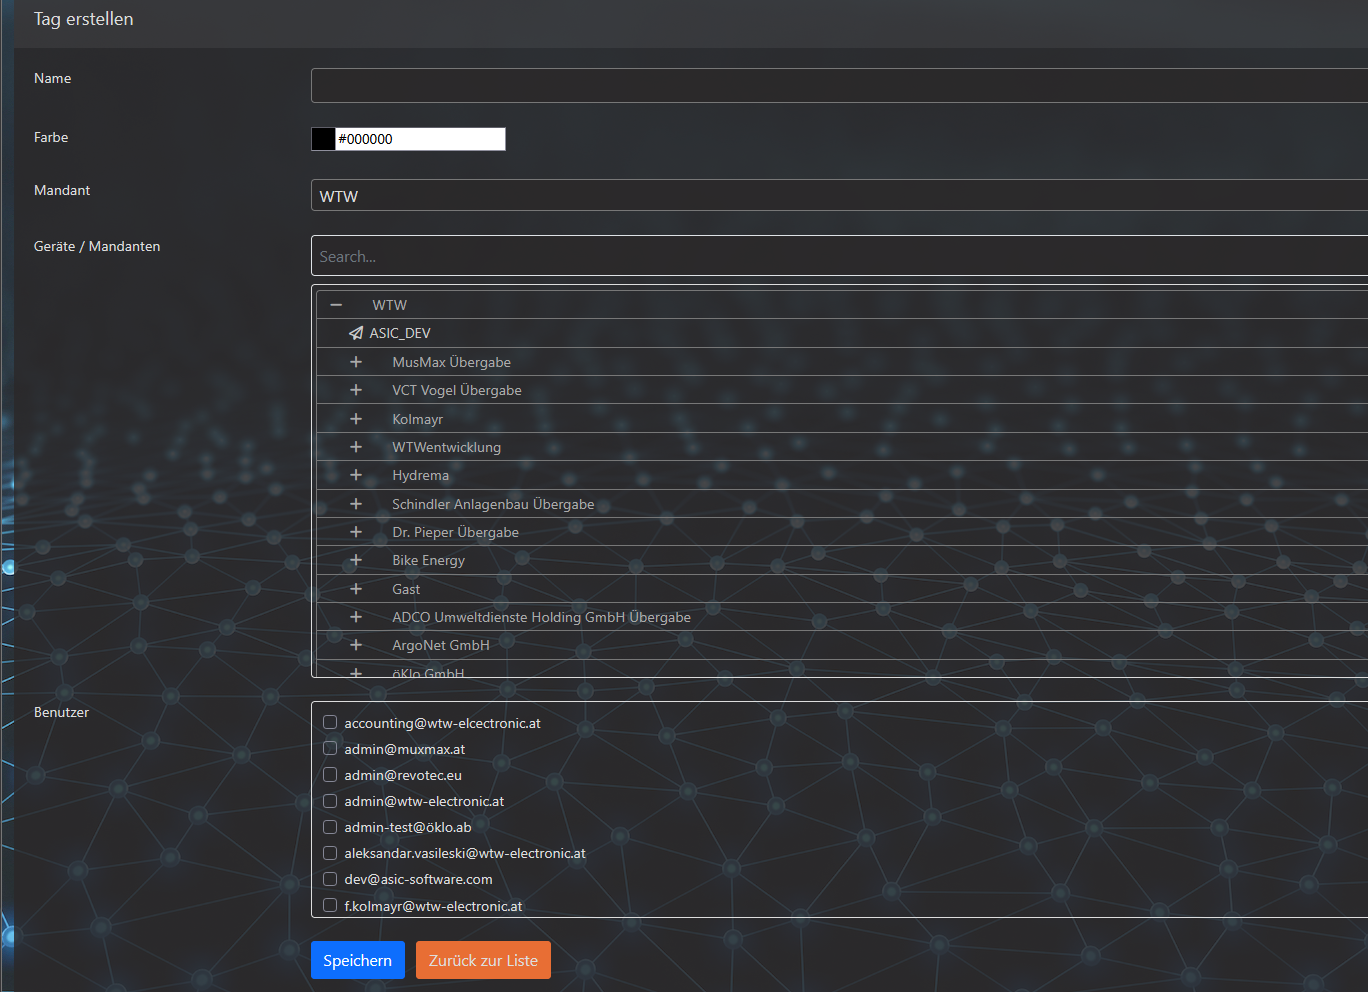This screenshot has width=1368, height=992.
Task: Click plus icon beside WTWentwicklung
Action: tap(356, 447)
